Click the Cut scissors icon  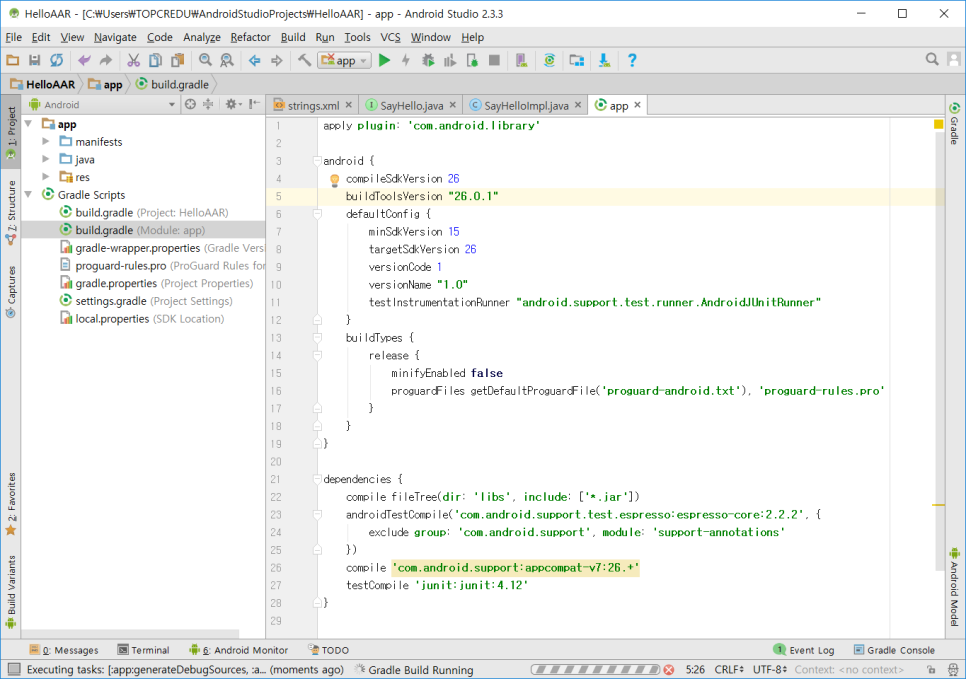pos(133,60)
